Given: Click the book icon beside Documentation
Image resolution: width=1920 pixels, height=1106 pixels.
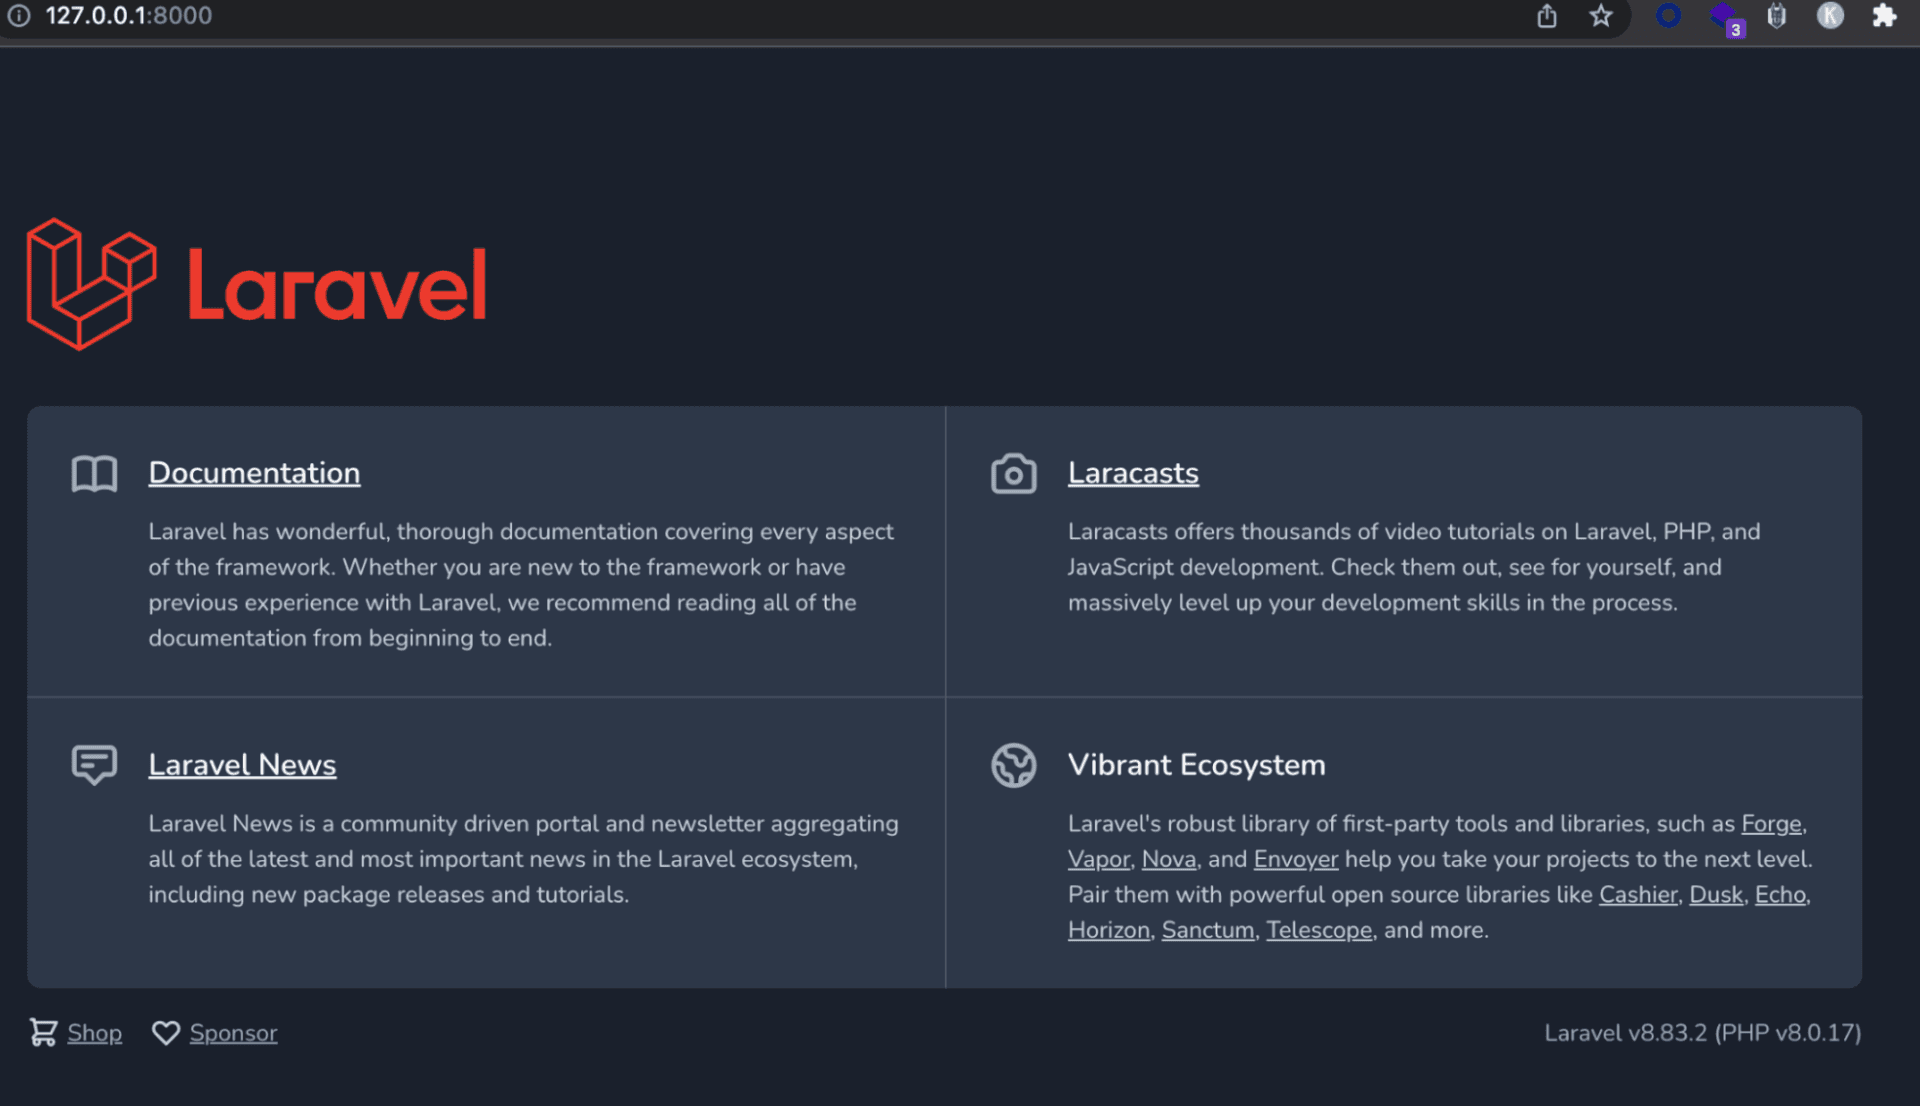Looking at the screenshot, I should click(x=94, y=474).
